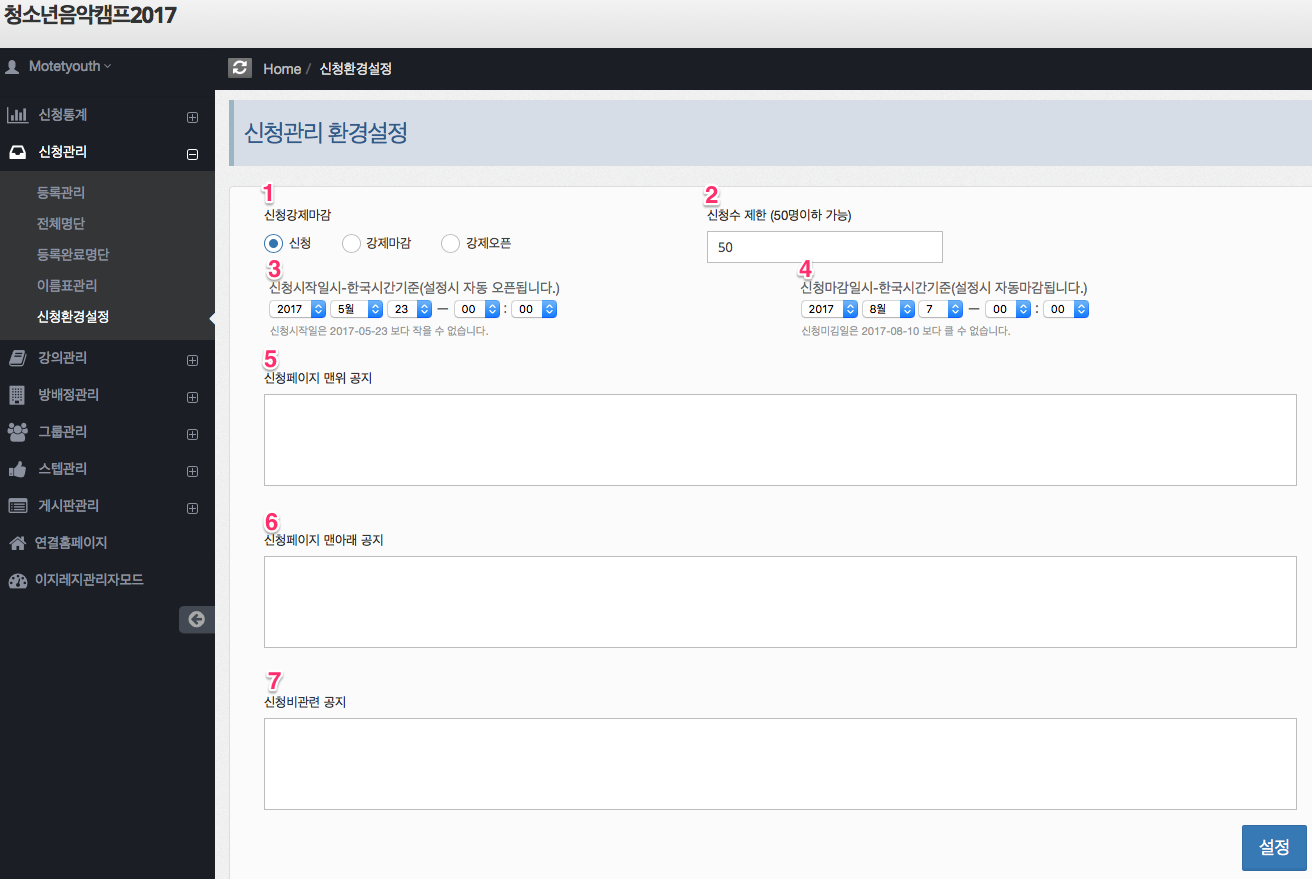Click the house icon for 연결홈페이지
1312x879 pixels.
point(16,543)
